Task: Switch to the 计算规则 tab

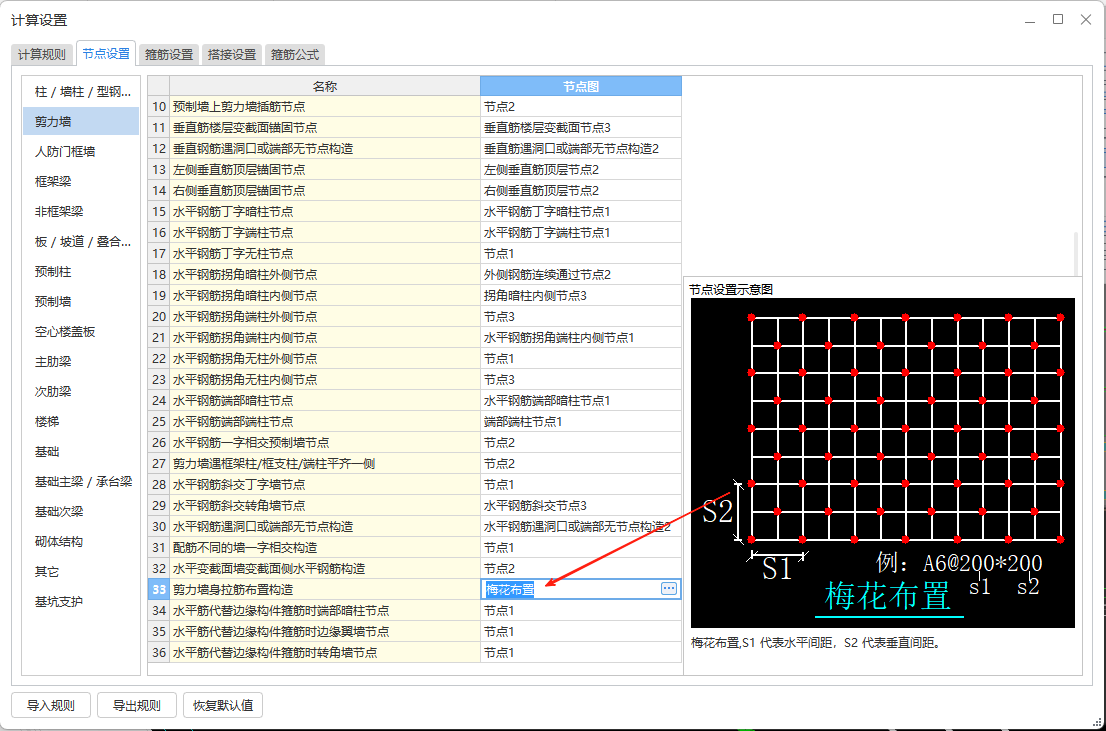Action: click(x=42, y=54)
